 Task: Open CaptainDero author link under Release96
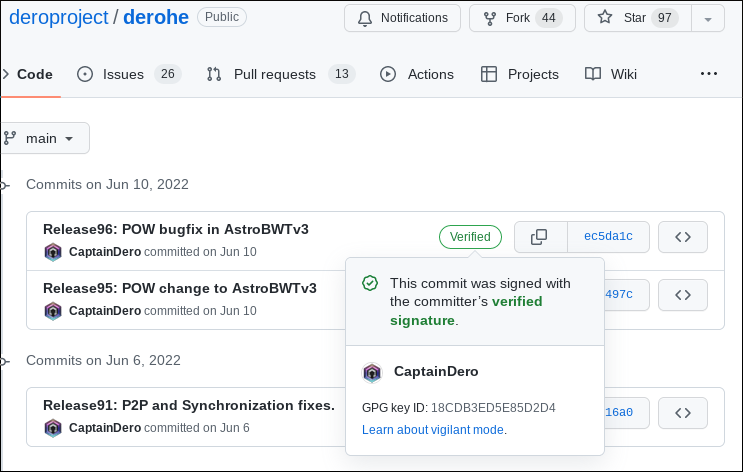tap(105, 252)
